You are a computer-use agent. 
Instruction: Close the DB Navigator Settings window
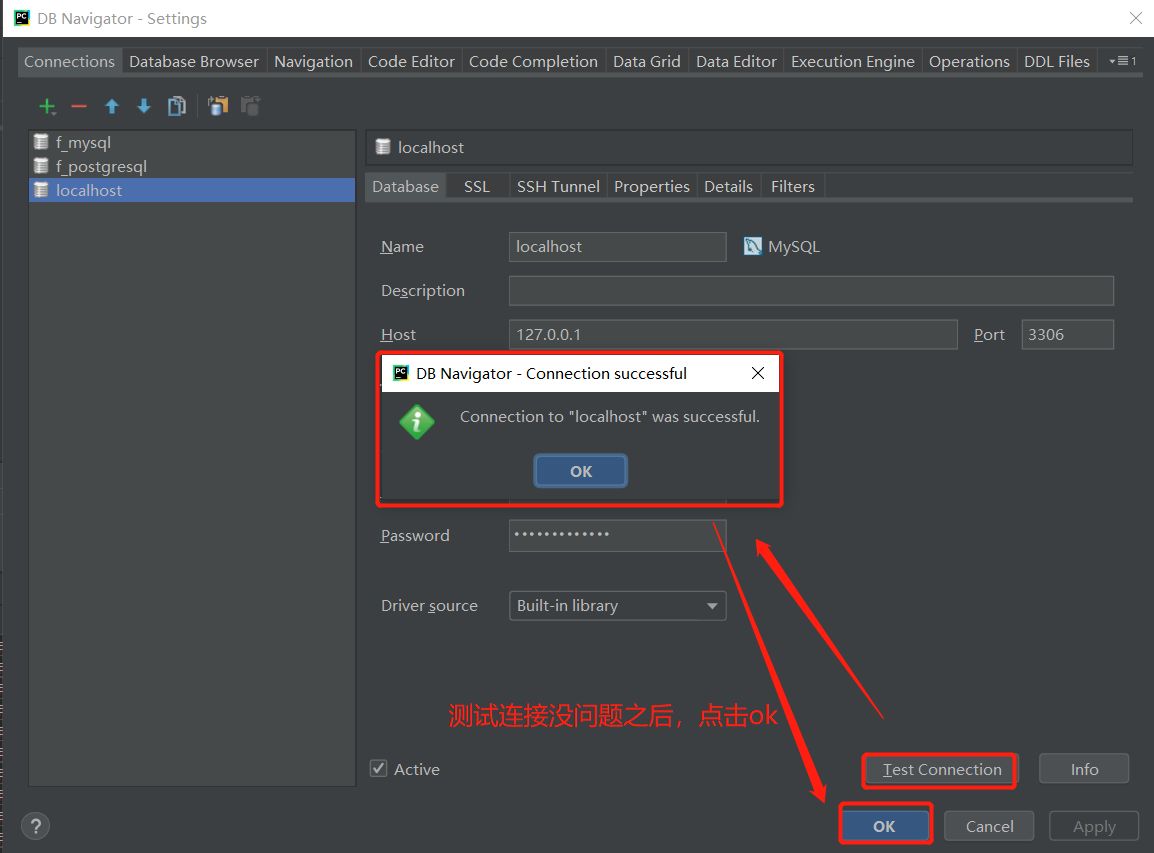click(1136, 18)
